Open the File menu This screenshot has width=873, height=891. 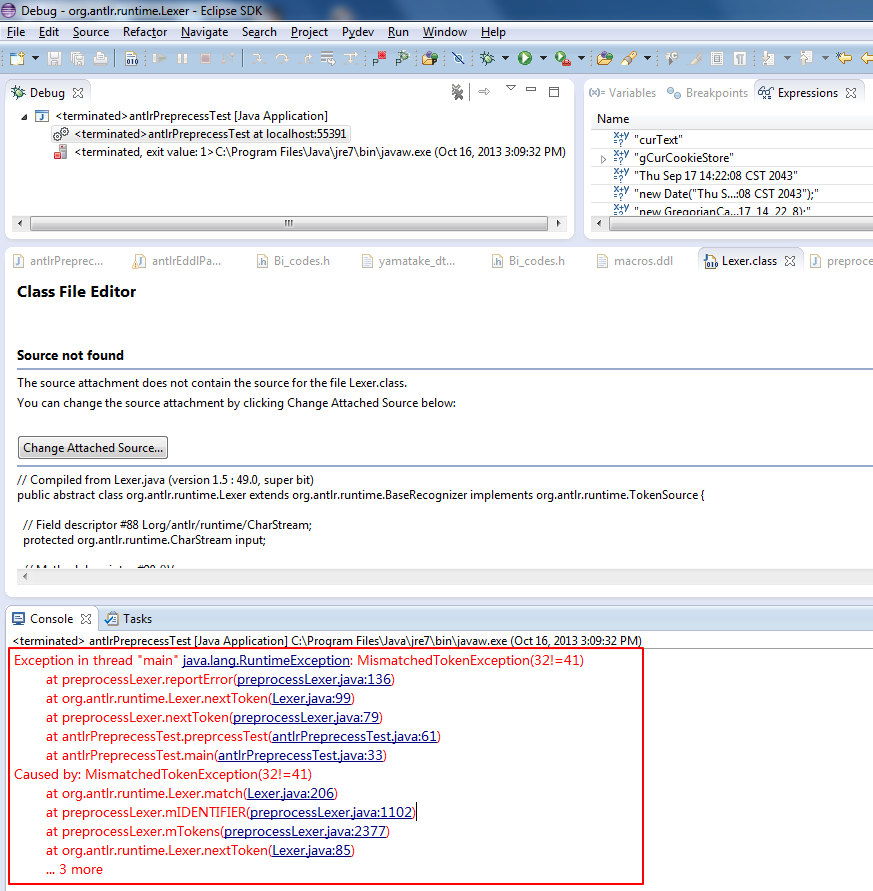pos(16,32)
